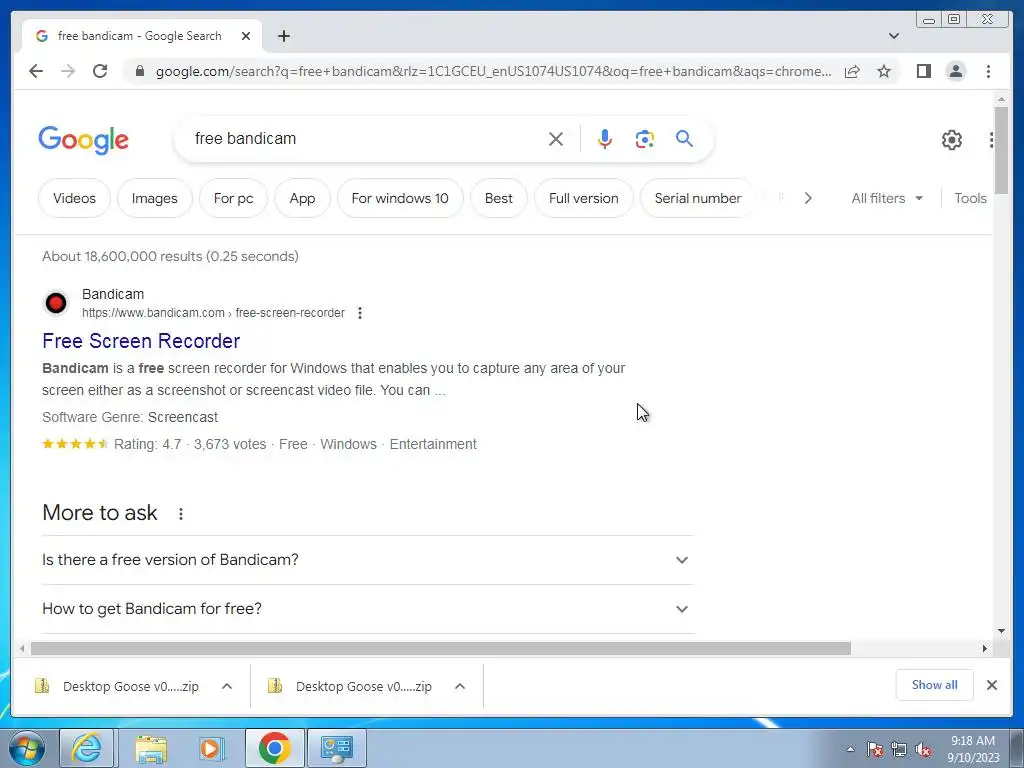This screenshot has width=1024, height=768.
Task: Reload the page with the refresh icon
Action: (x=100, y=71)
